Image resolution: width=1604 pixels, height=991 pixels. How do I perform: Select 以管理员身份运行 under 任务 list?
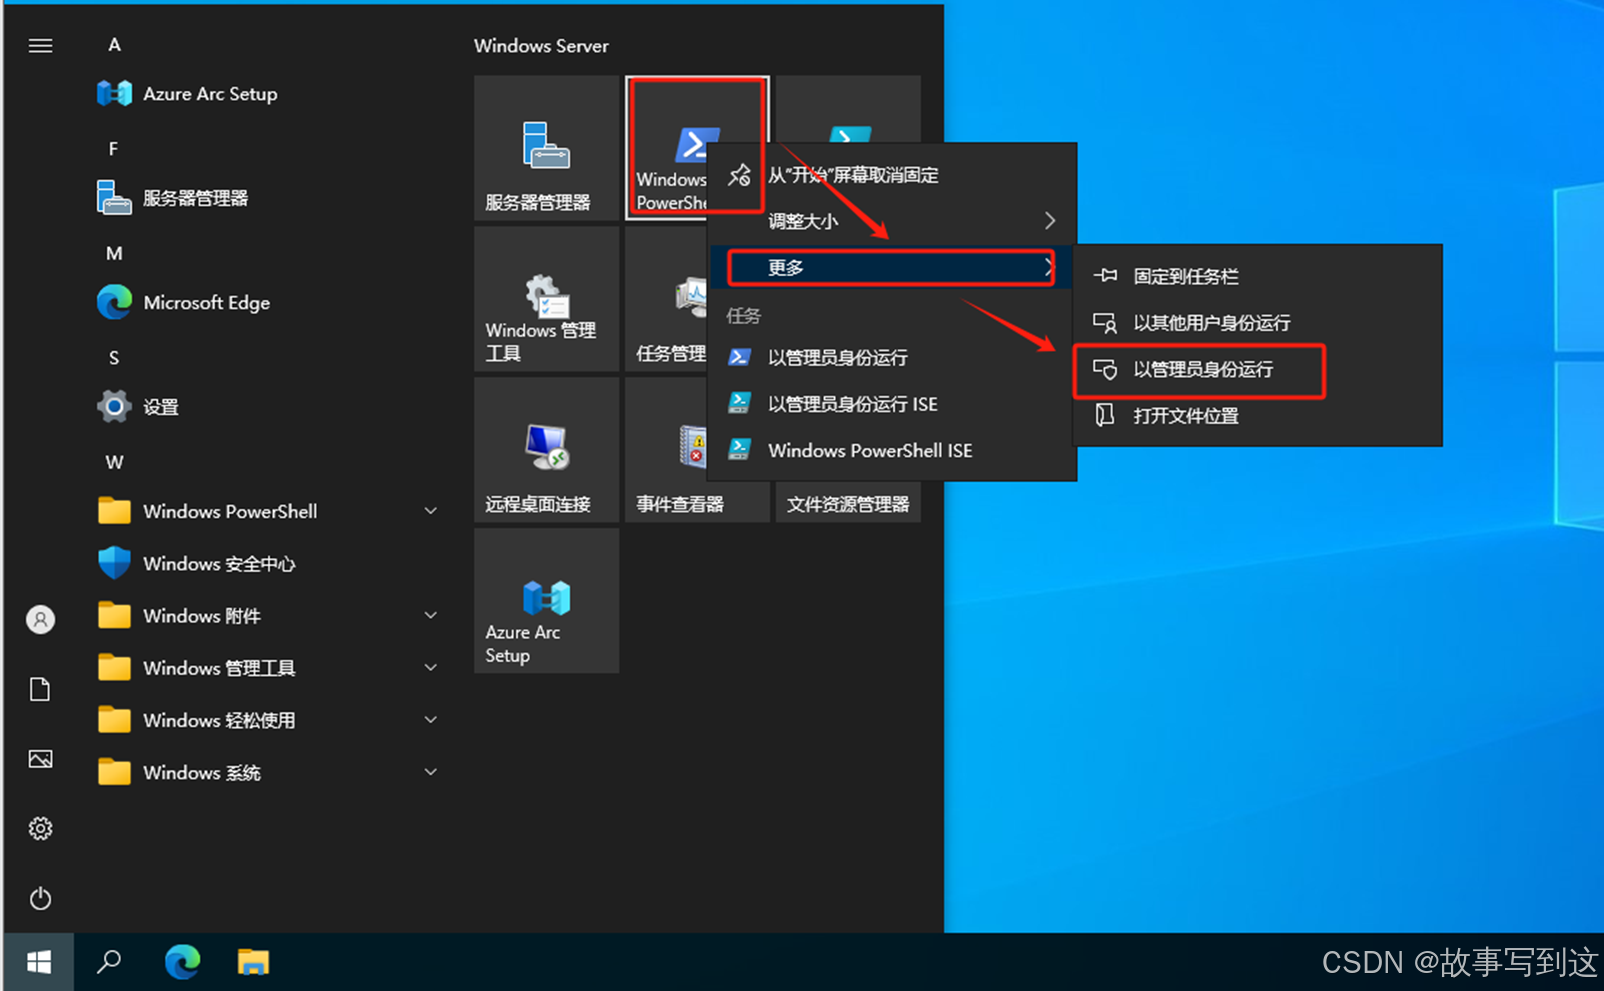coord(892,357)
